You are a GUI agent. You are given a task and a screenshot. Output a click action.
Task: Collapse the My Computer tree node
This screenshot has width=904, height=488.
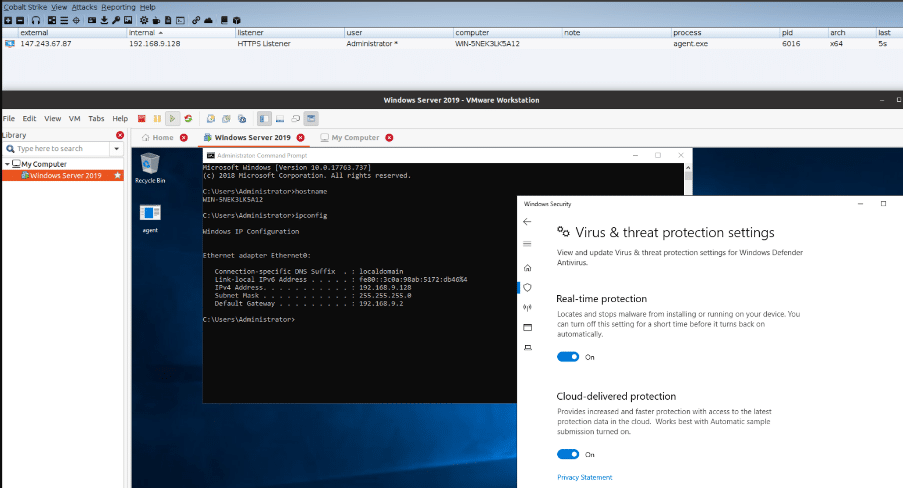[6, 164]
